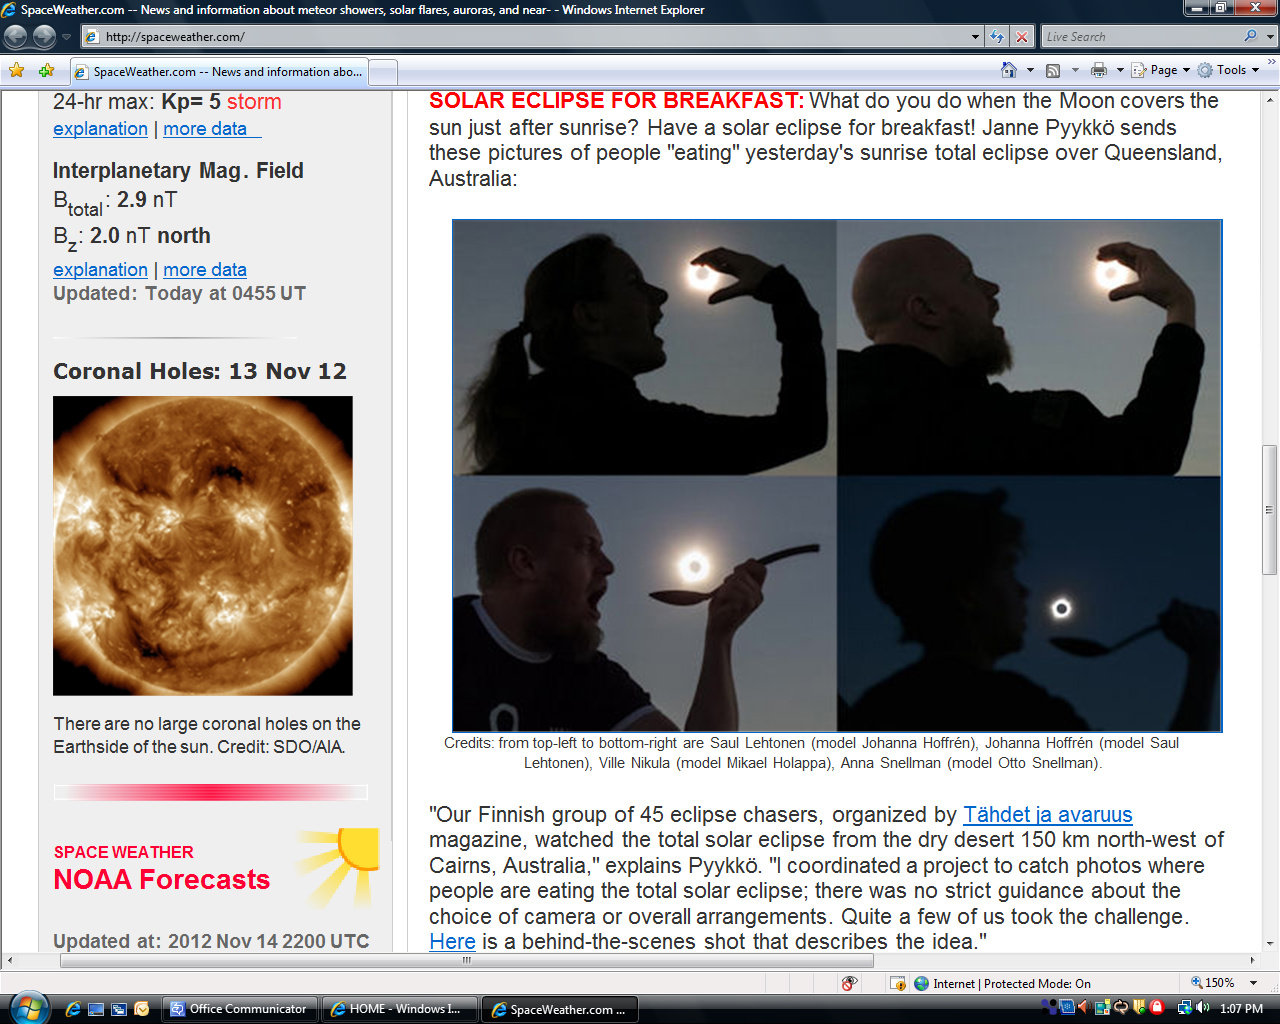Open more data link under Mag. Field
This screenshot has height=1024, width=1280.
coord(205,270)
